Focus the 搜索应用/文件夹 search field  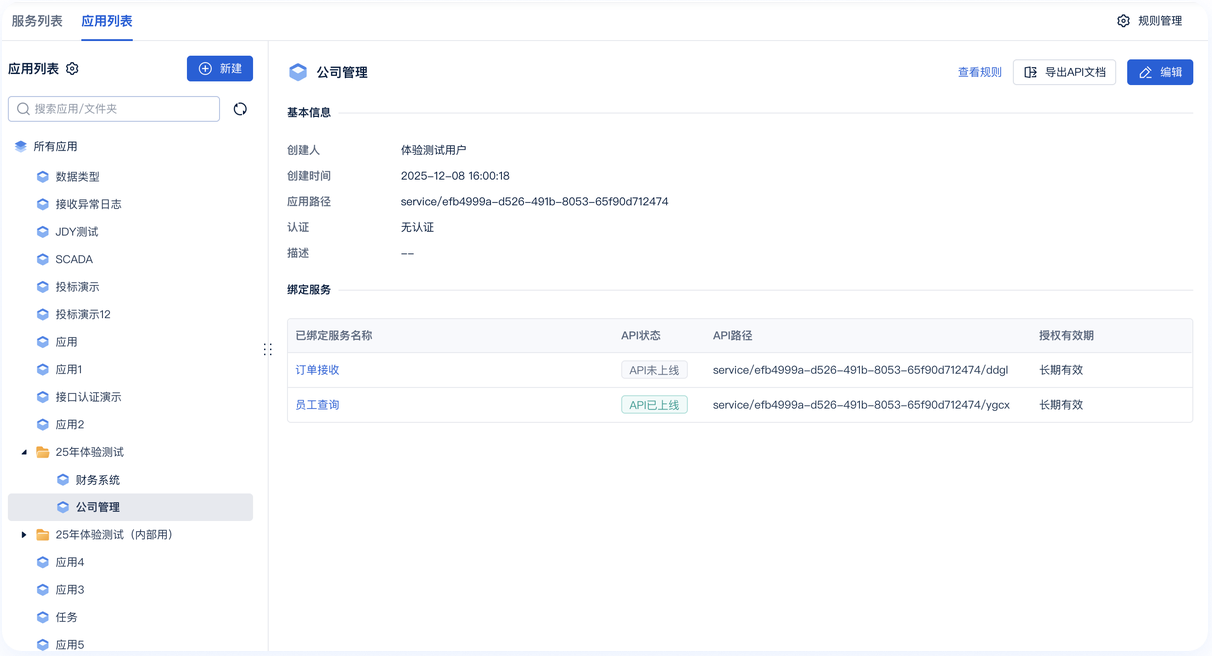[x=114, y=109]
